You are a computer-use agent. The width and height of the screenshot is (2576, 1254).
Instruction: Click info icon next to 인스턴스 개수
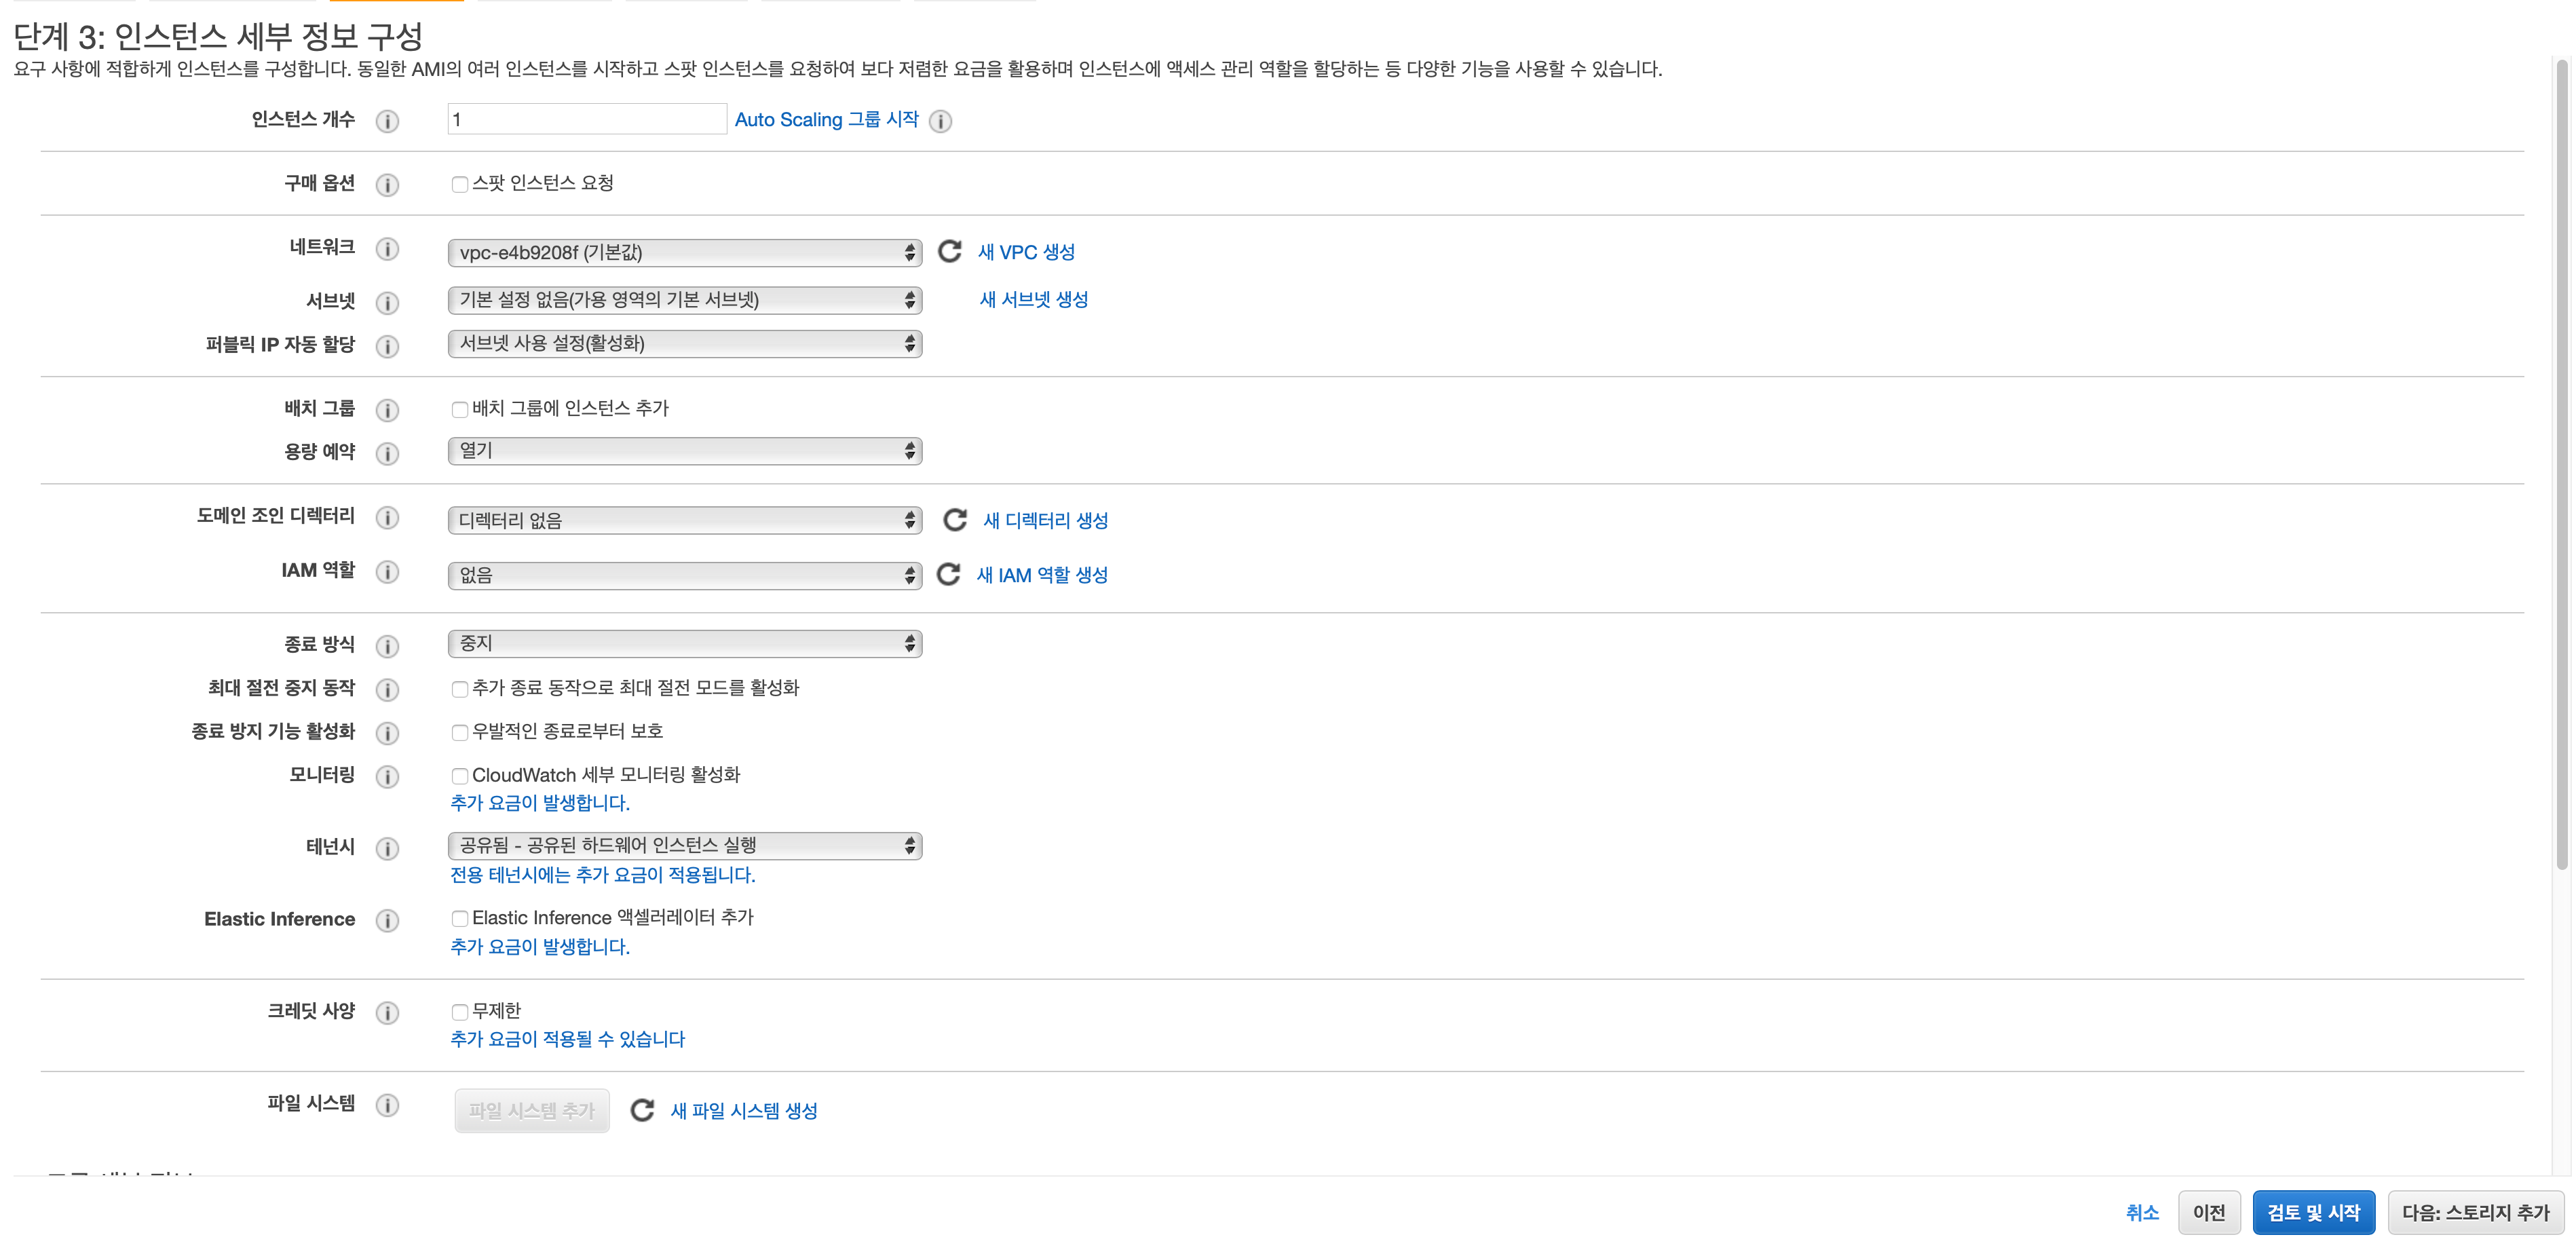point(387,121)
